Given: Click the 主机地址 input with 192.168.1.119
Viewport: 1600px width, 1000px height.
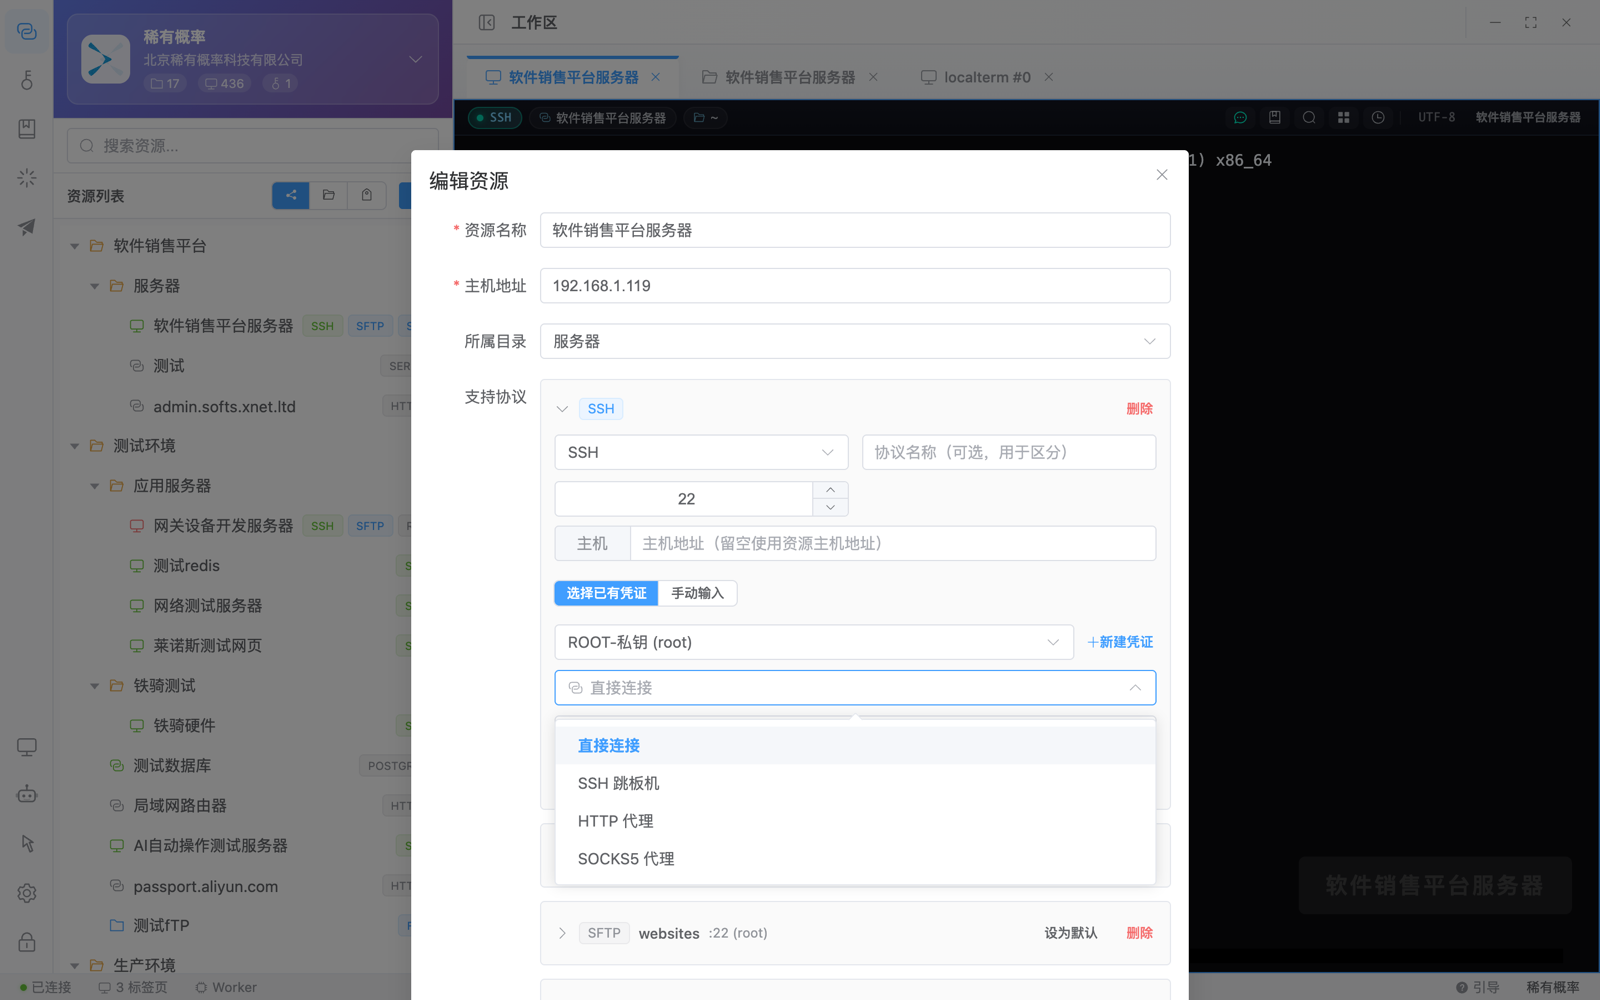Looking at the screenshot, I should pos(855,286).
